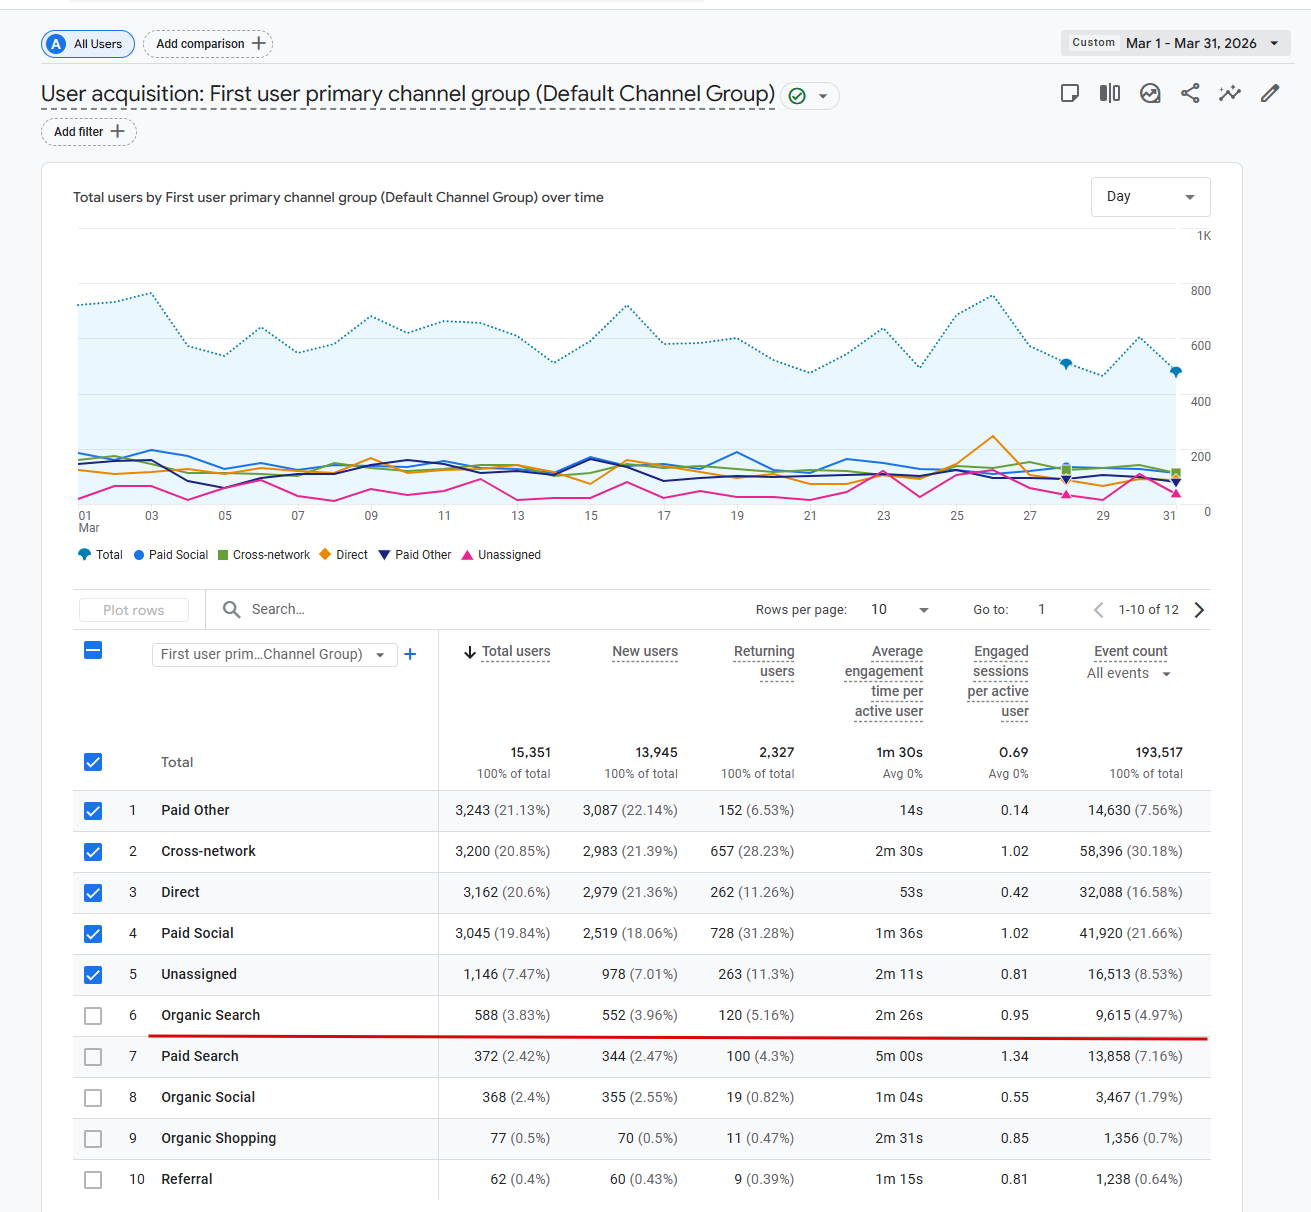Sort table by New users column
1311x1212 pixels.
tap(645, 652)
